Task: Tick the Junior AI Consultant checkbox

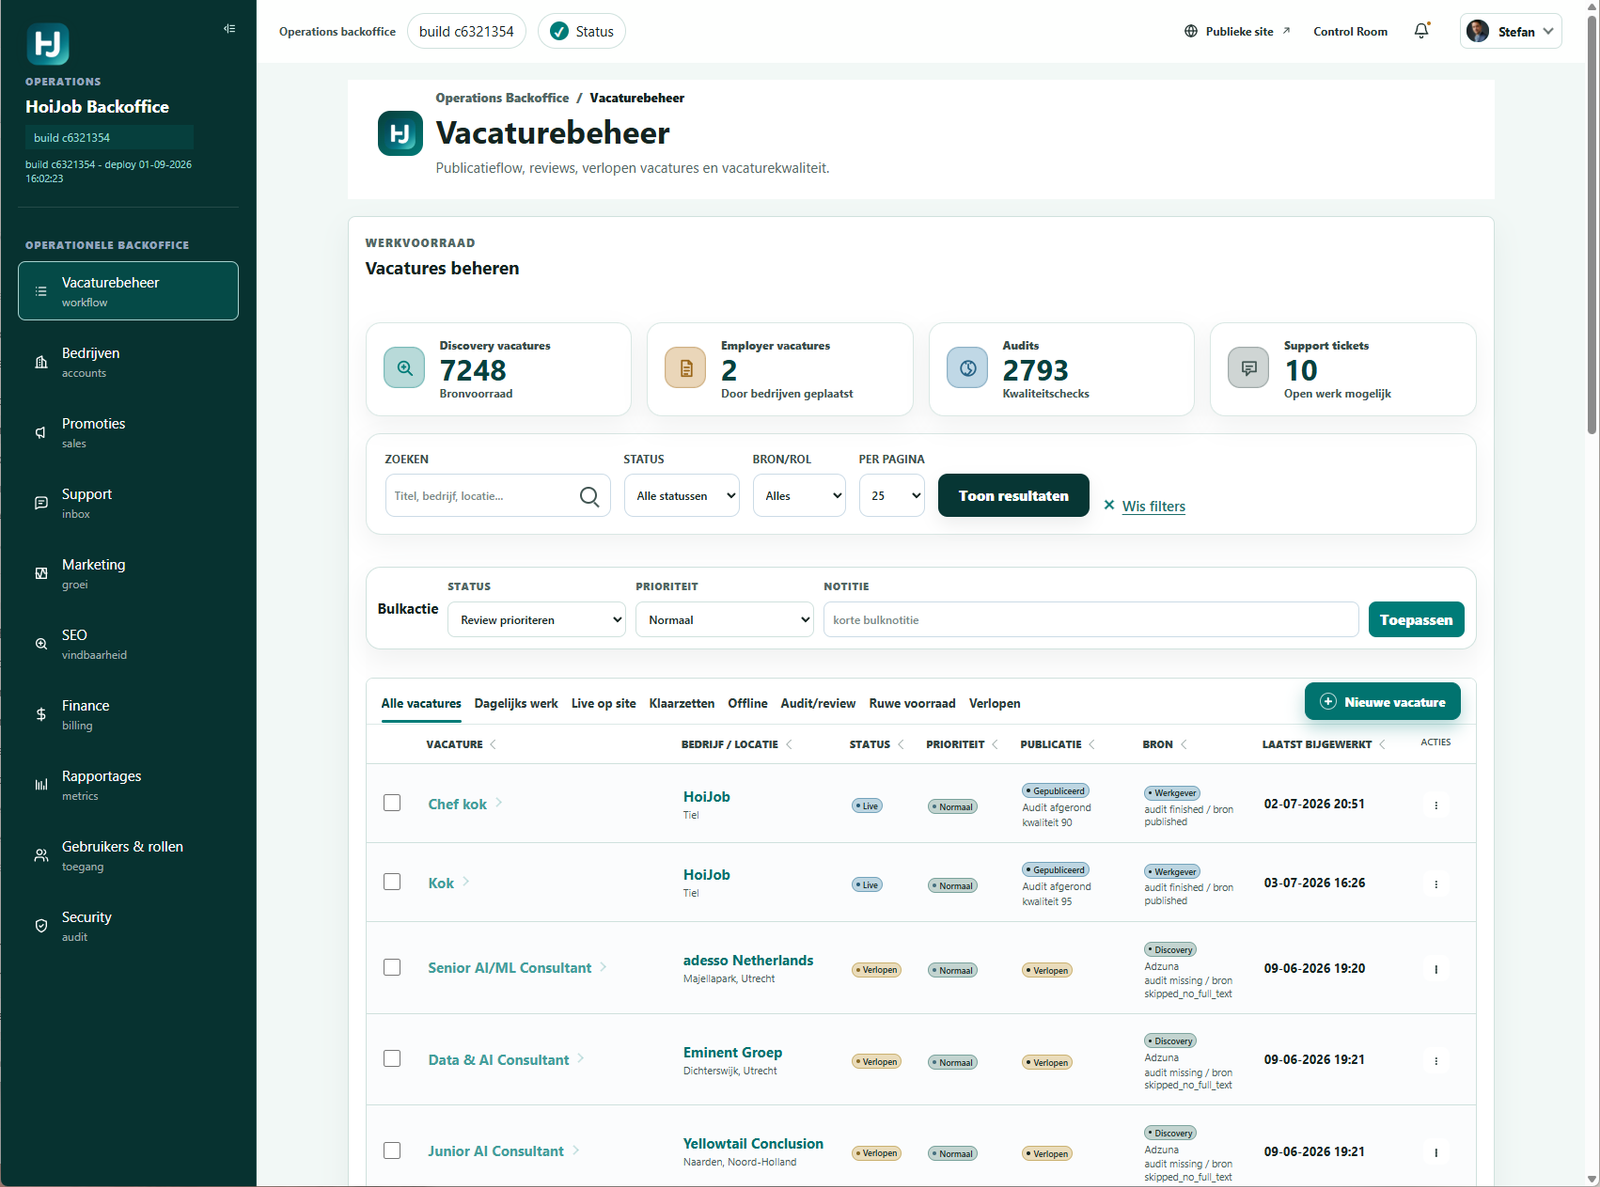Action: 392,1150
